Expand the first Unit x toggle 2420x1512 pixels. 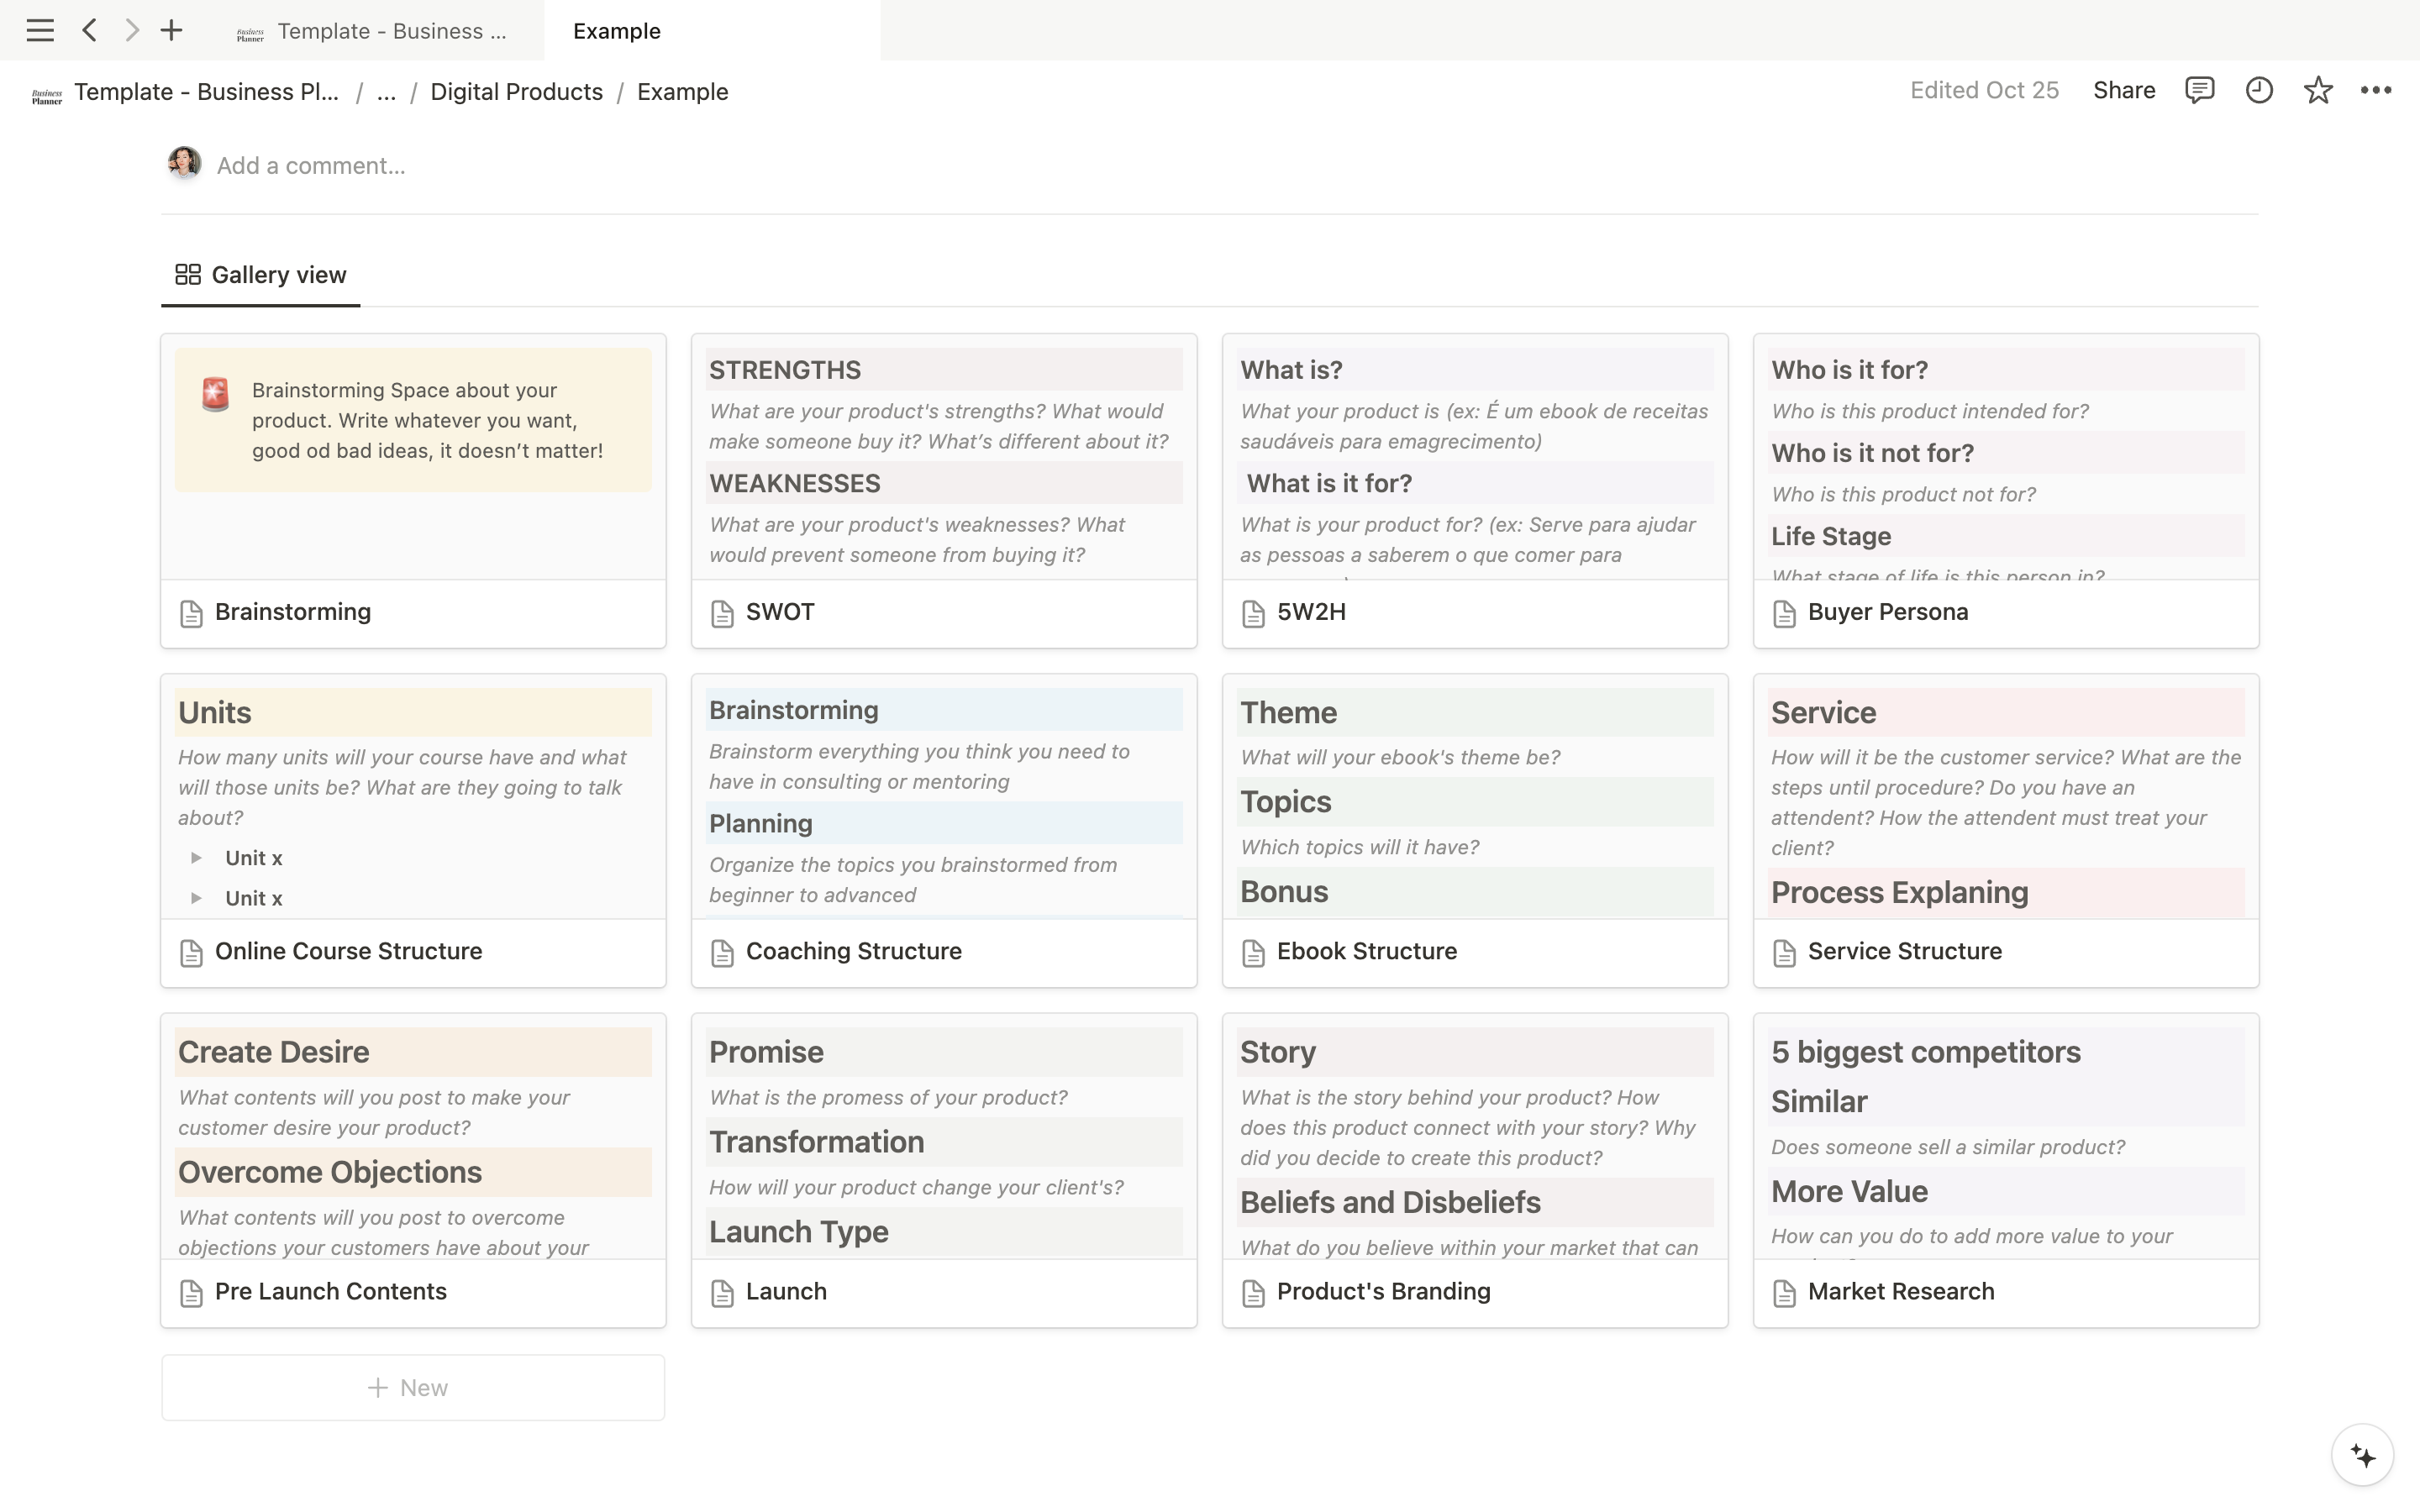[x=197, y=858]
